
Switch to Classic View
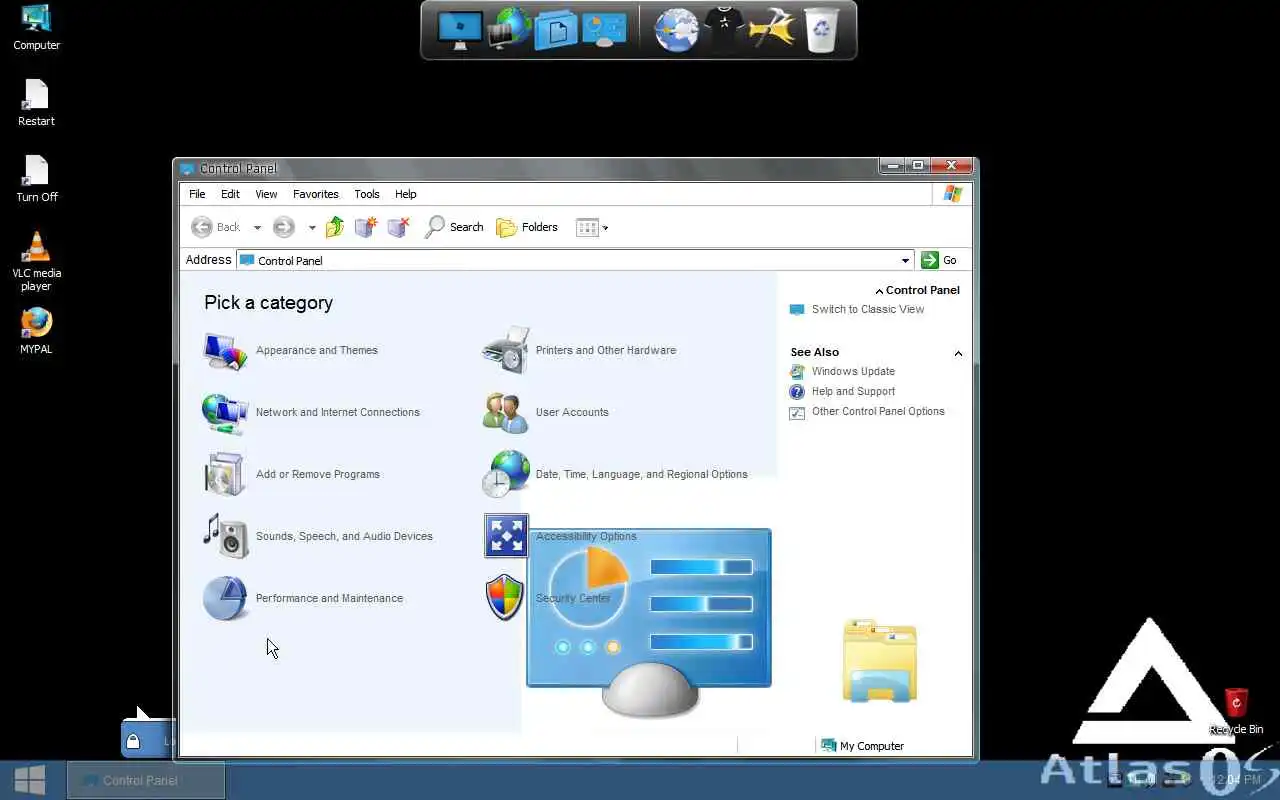(x=867, y=309)
